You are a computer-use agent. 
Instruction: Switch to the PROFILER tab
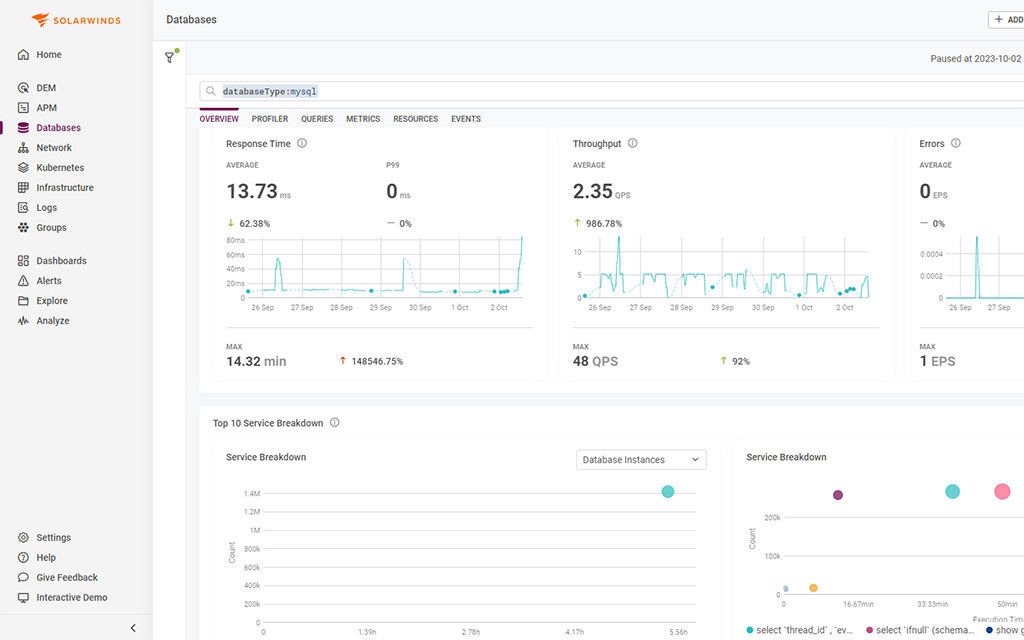[269, 118]
